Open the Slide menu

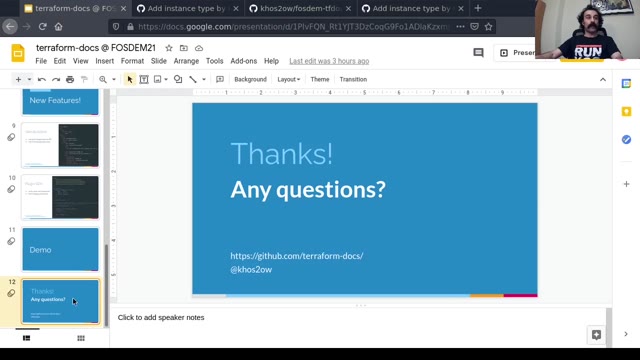pyautogui.click(x=159, y=61)
